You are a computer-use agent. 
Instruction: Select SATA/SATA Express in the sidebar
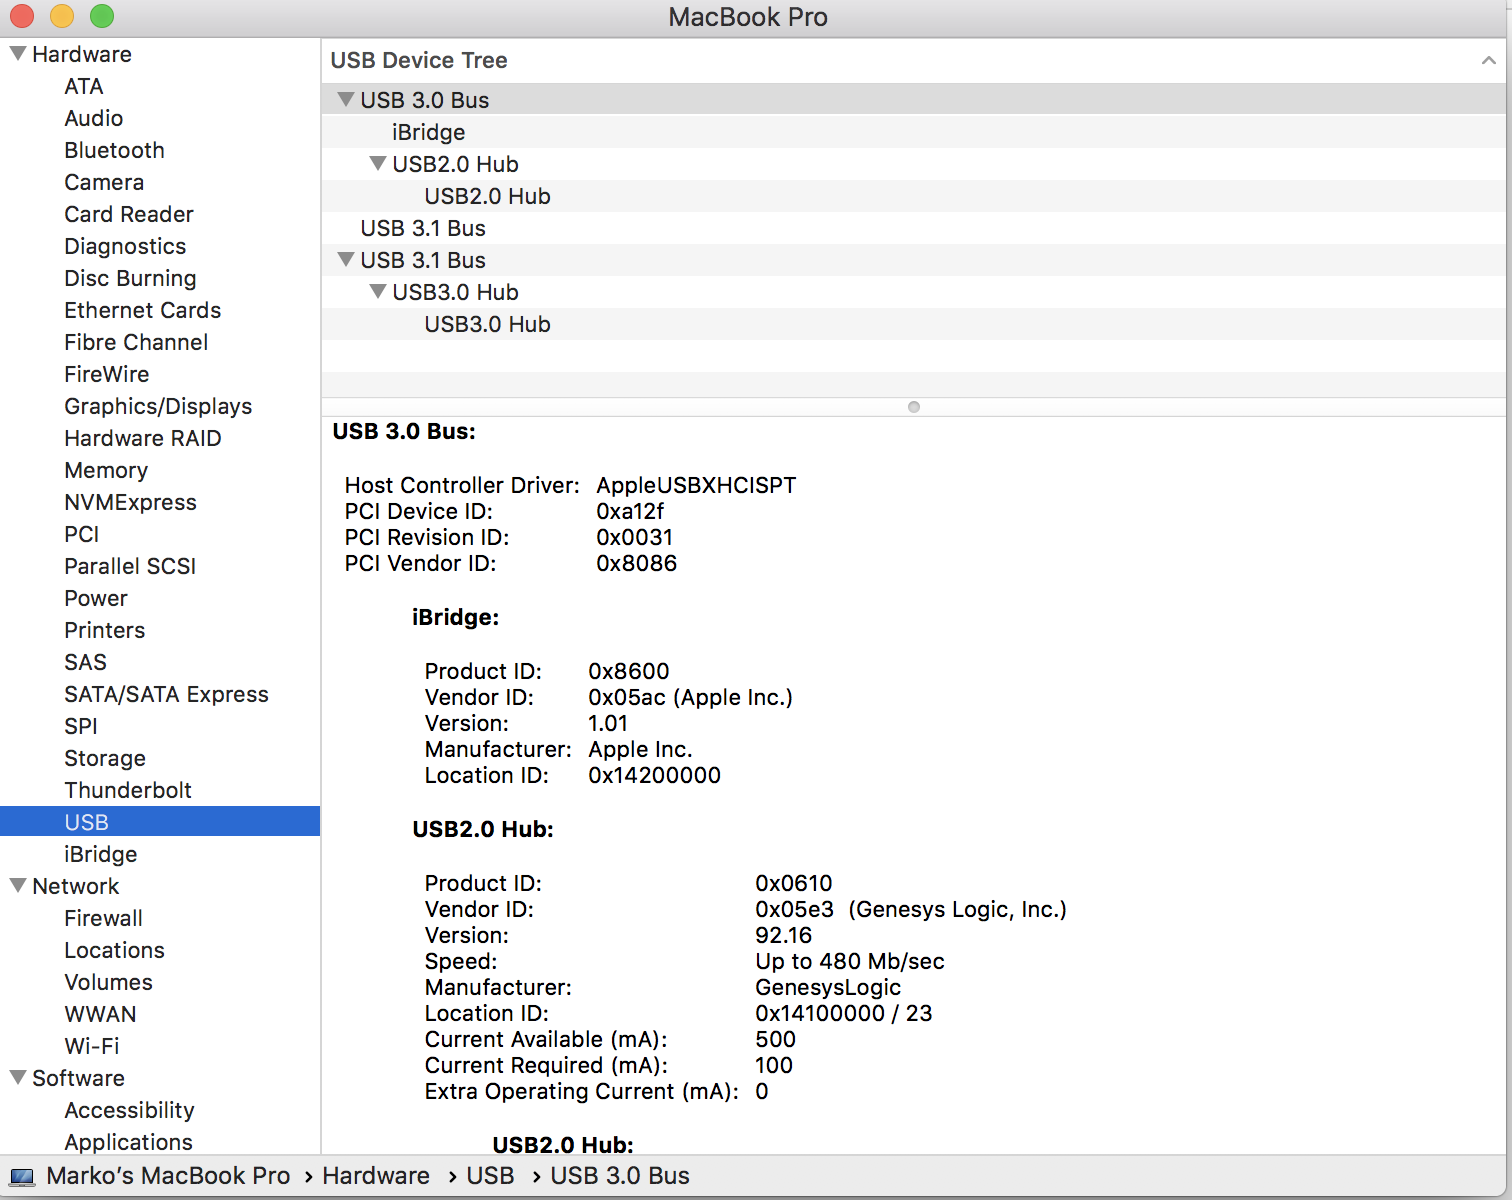[x=167, y=694]
